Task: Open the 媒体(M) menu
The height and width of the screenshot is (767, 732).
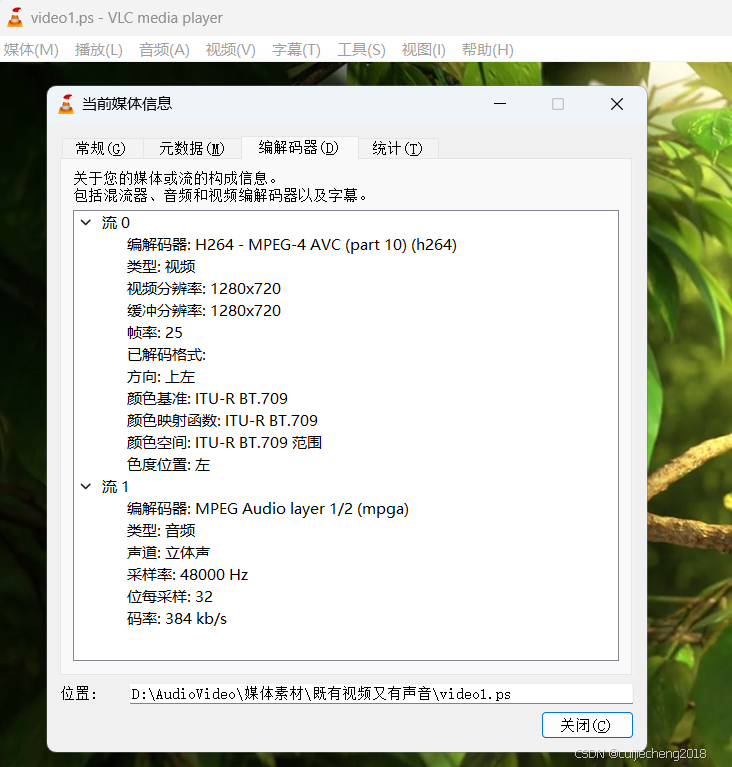Action: pos(31,50)
